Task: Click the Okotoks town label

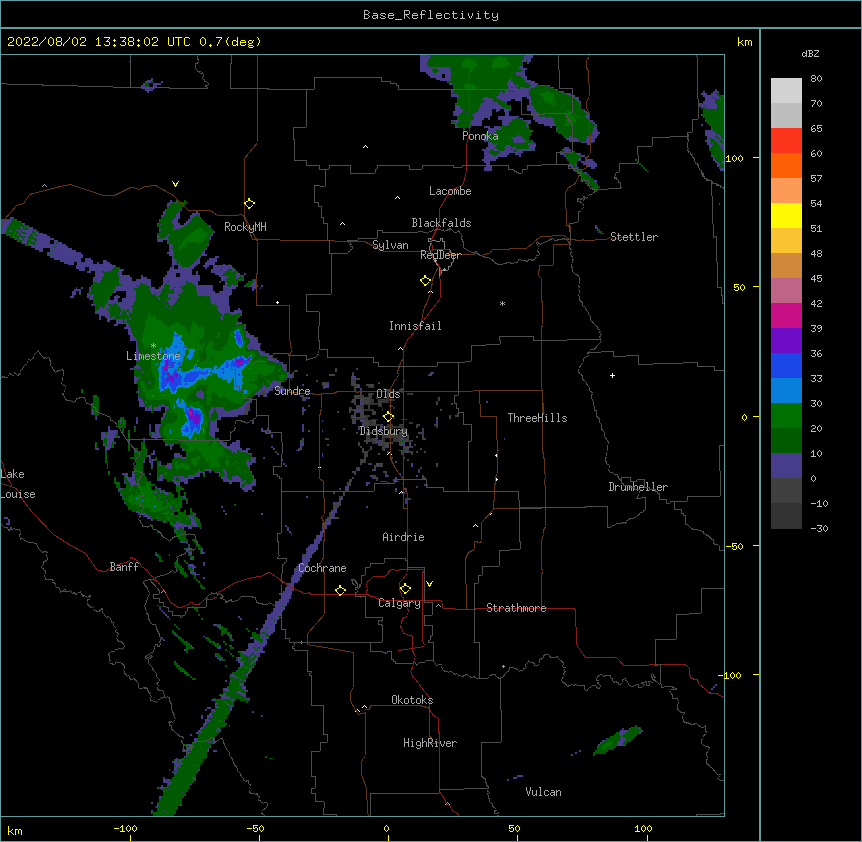Action: point(412,700)
